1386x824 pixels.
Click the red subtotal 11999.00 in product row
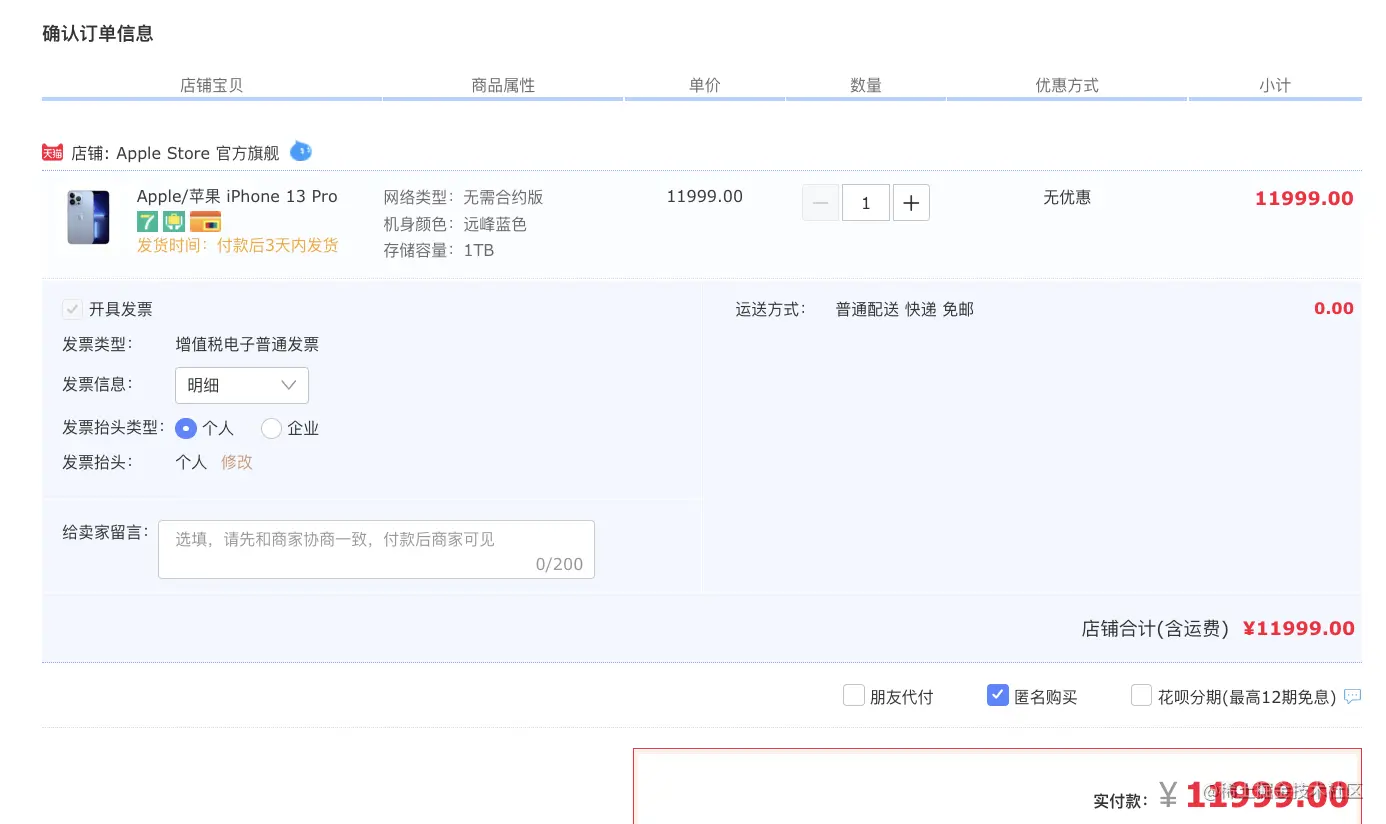(1304, 198)
